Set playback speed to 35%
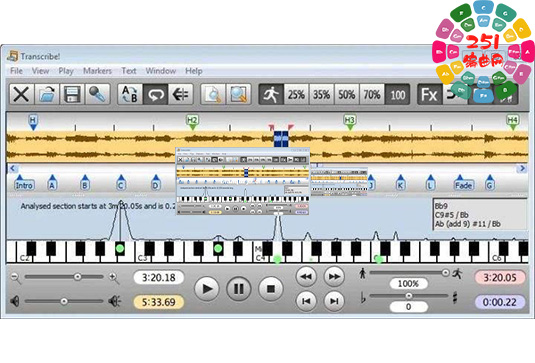 (321, 94)
